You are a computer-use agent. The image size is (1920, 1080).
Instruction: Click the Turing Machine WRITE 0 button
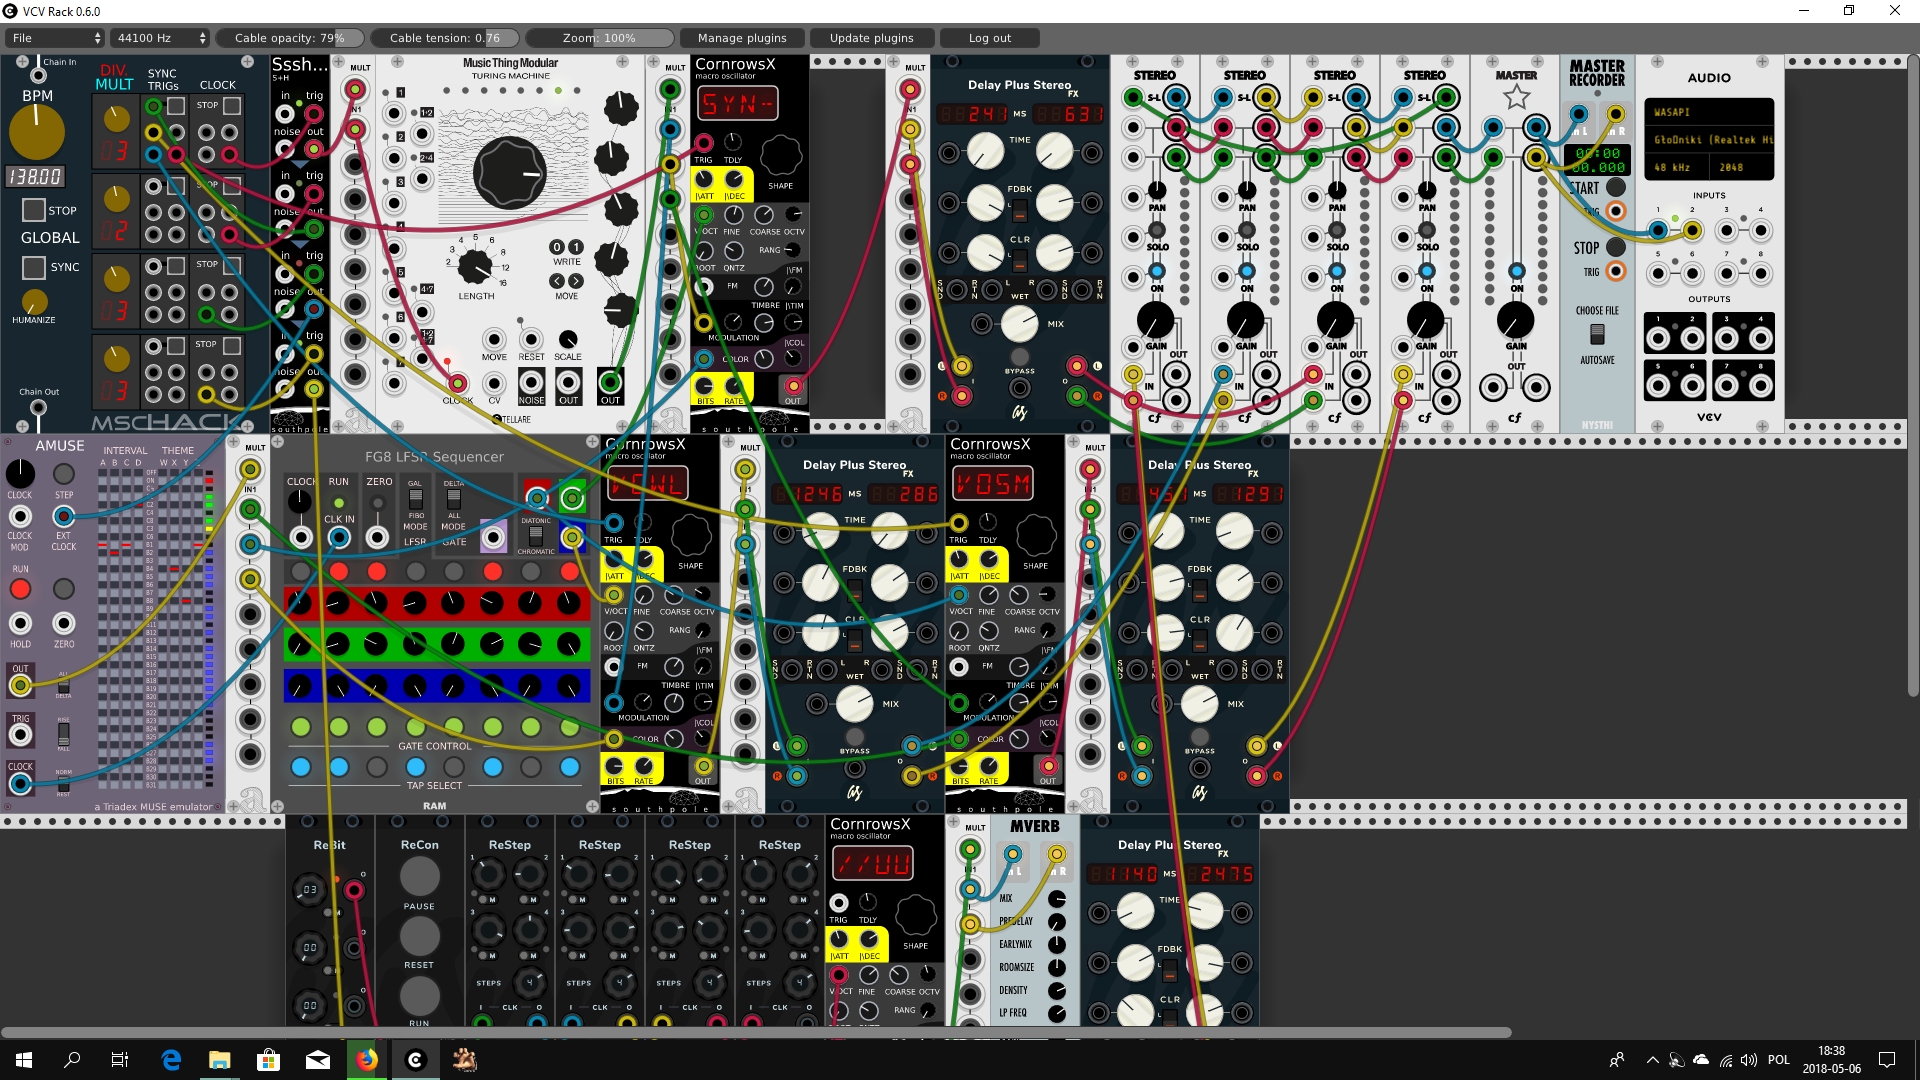point(557,247)
